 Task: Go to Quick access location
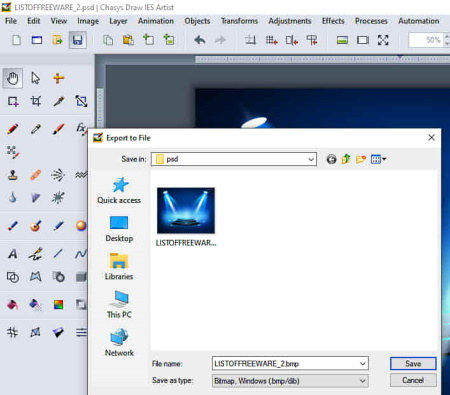[119, 190]
